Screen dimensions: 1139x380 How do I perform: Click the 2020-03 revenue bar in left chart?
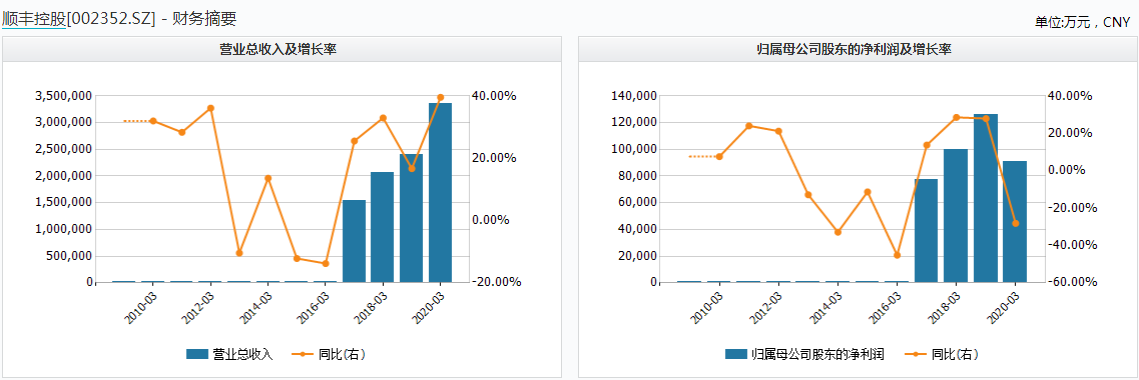click(440, 193)
